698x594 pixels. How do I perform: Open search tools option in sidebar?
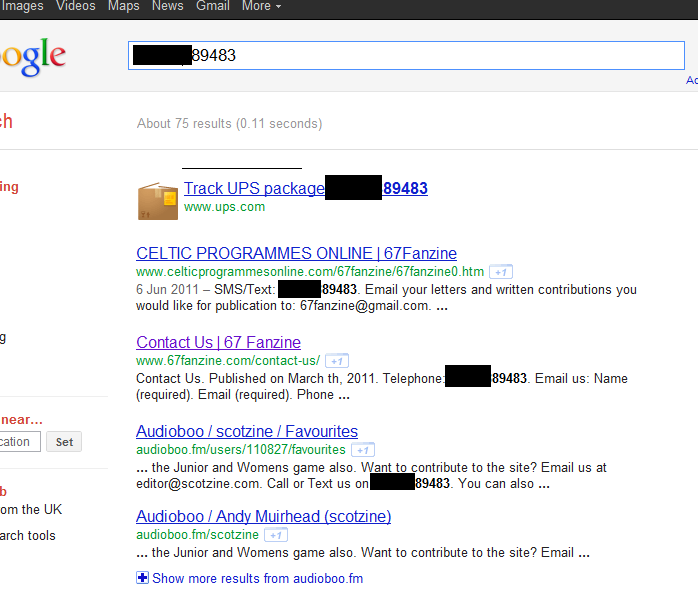coord(28,535)
